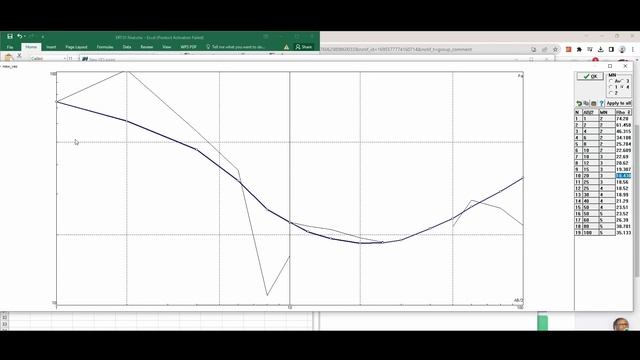The width and height of the screenshot is (640, 360).
Task: Open the WPS PDF tab in Excel
Action: tap(188, 47)
